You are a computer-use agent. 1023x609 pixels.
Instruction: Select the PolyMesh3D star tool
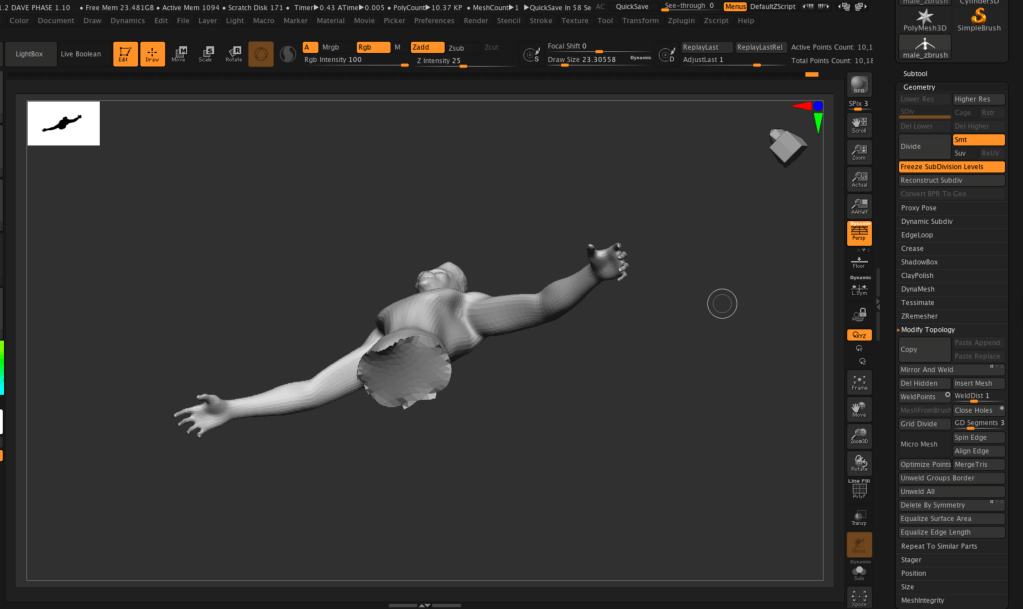924,20
